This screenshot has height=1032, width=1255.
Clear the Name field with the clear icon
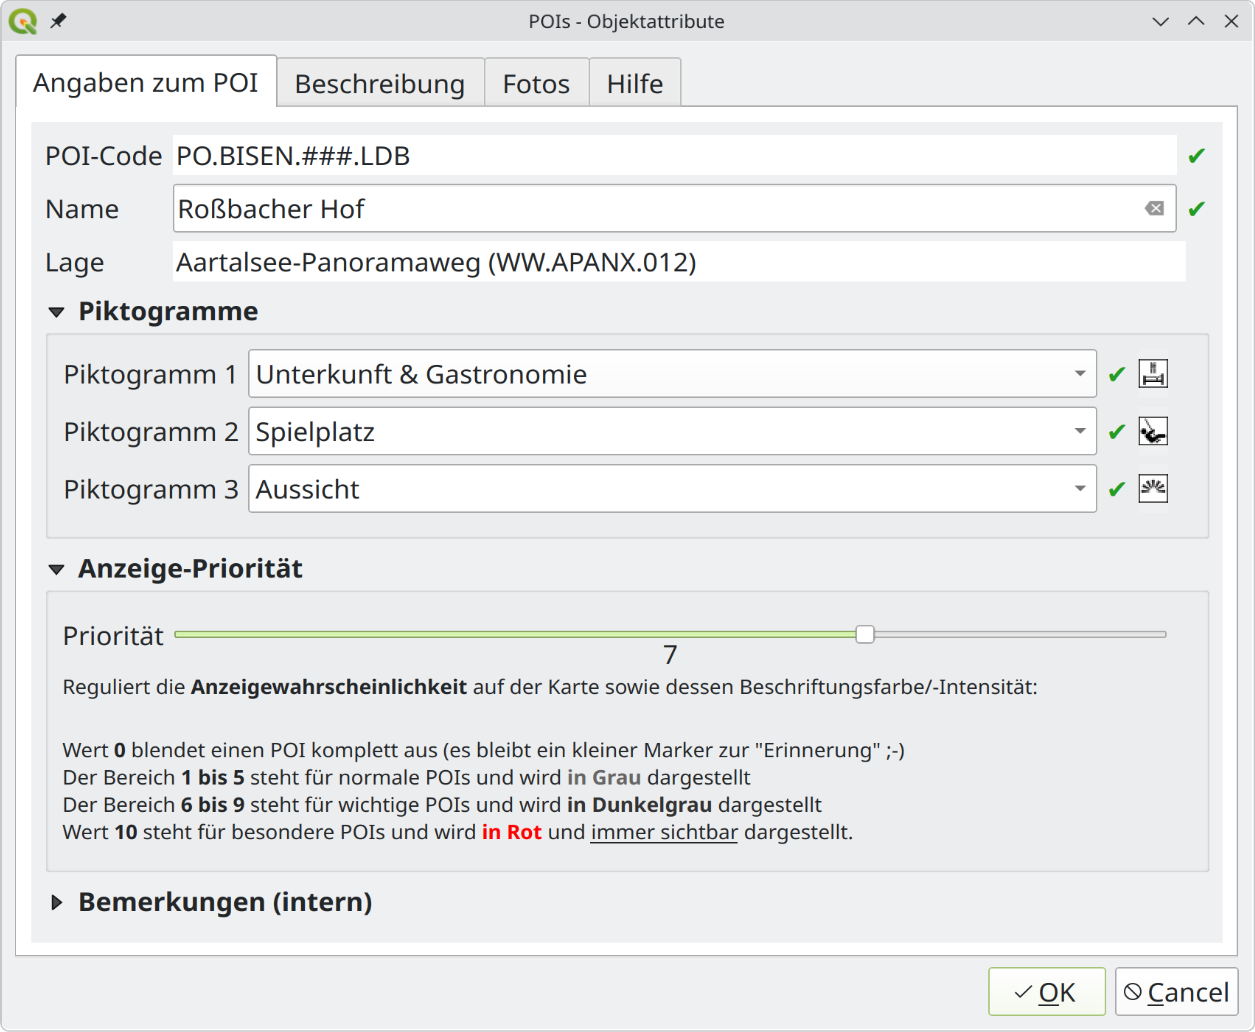click(1154, 208)
